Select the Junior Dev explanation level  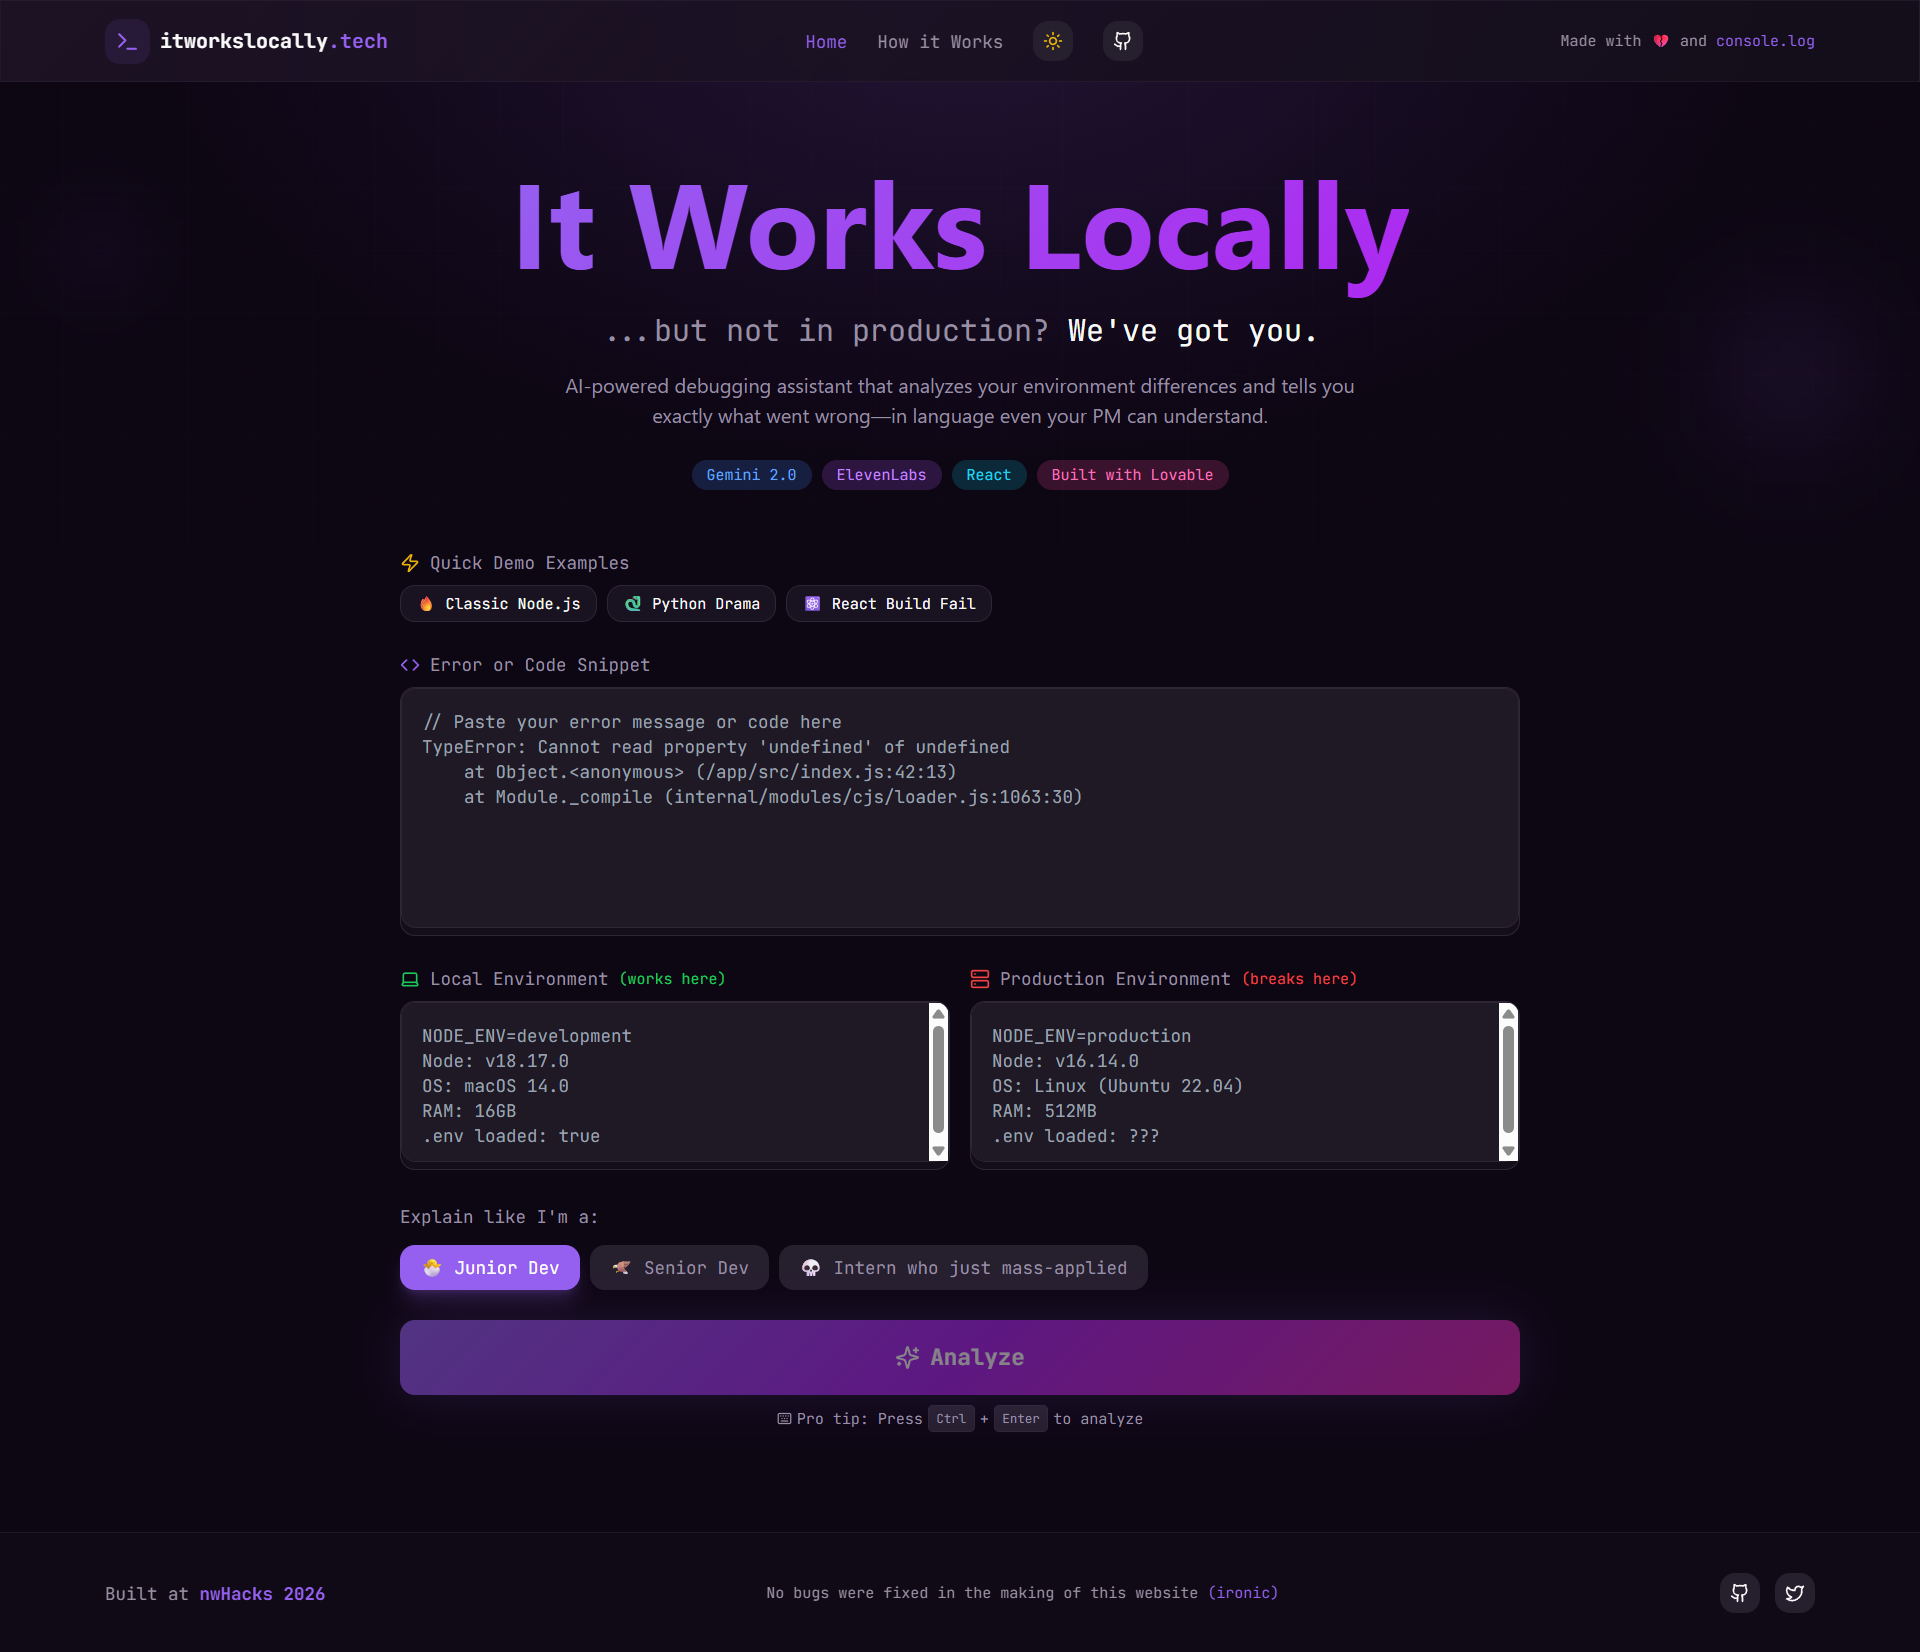click(489, 1268)
